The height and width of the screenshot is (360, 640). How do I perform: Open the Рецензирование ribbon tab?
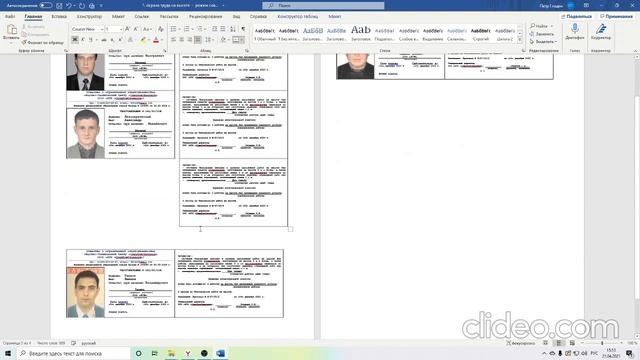click(205, 17)
